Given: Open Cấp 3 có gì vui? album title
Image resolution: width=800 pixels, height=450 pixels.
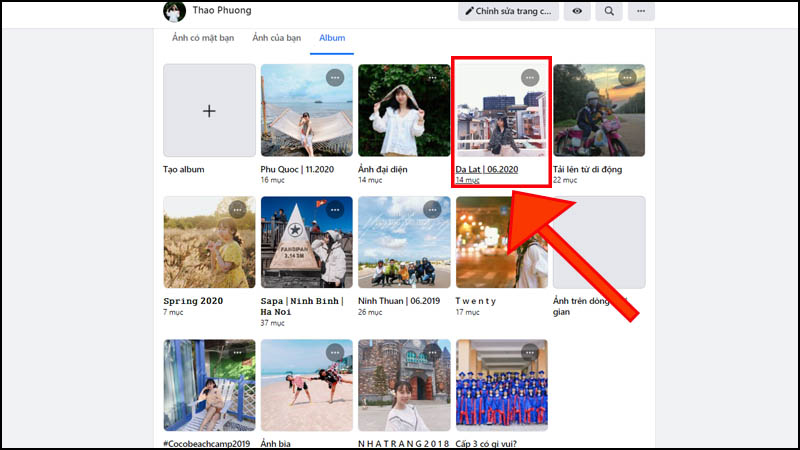Looking at the screenshot, I should [x=486, y=443].
